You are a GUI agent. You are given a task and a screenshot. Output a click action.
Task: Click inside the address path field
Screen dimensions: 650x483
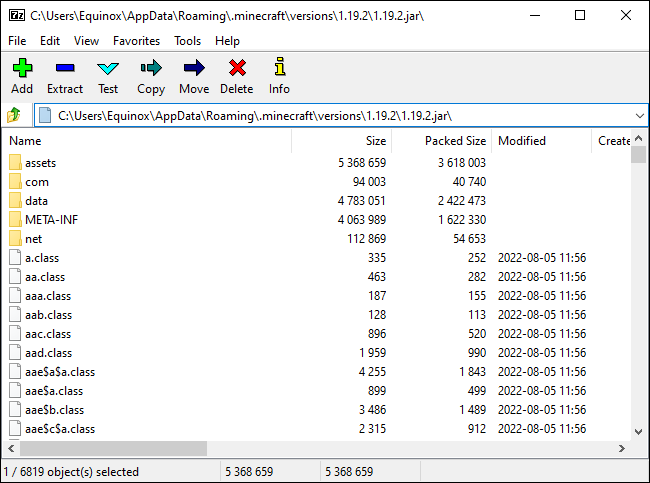tap(340, 115)
